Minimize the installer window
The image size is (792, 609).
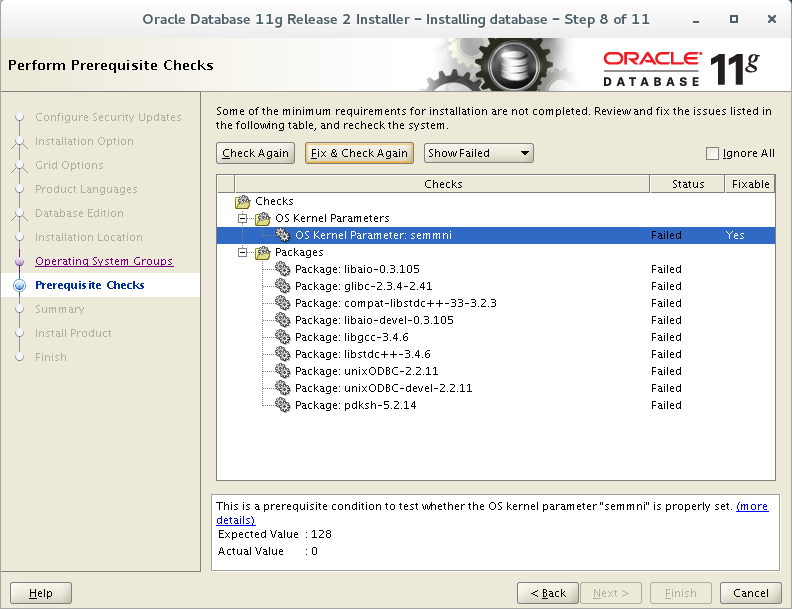[696, 20]
